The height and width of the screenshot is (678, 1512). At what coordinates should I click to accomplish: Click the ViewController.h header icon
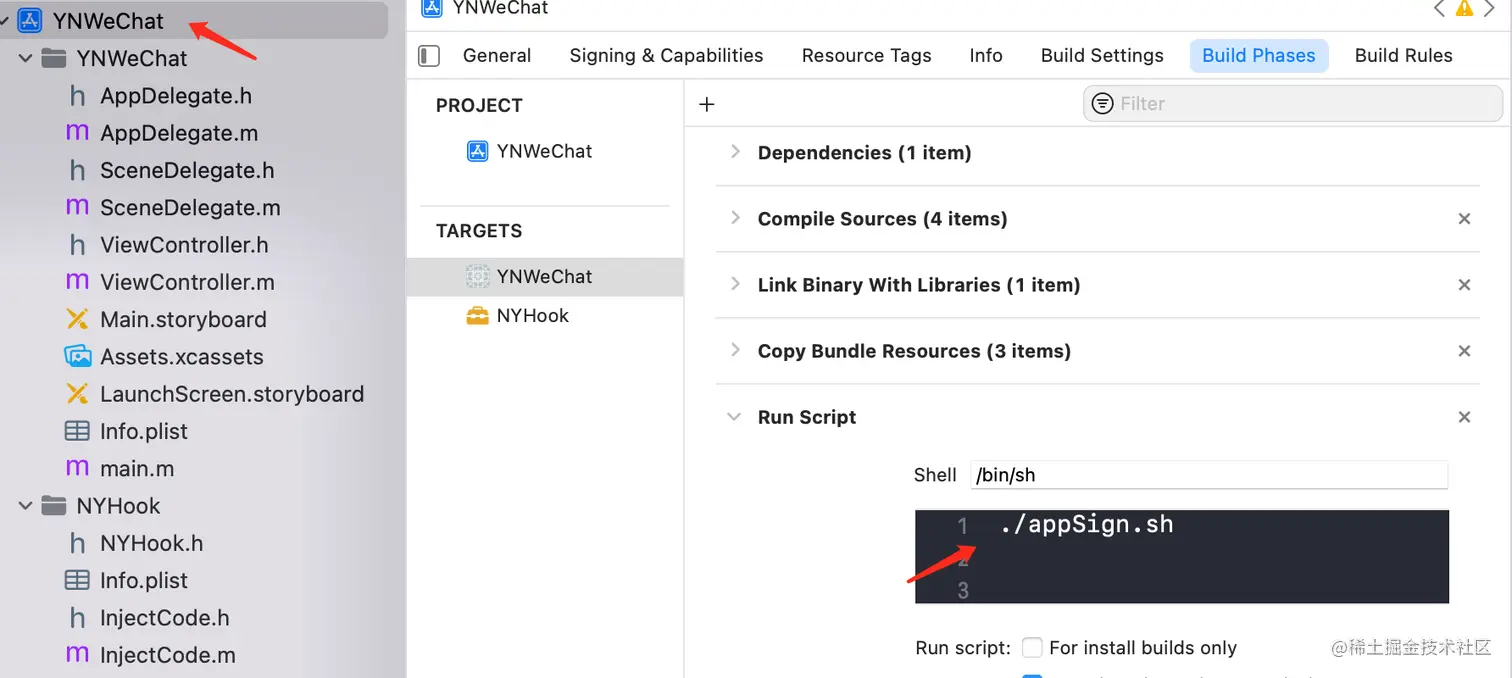point(77,245)
